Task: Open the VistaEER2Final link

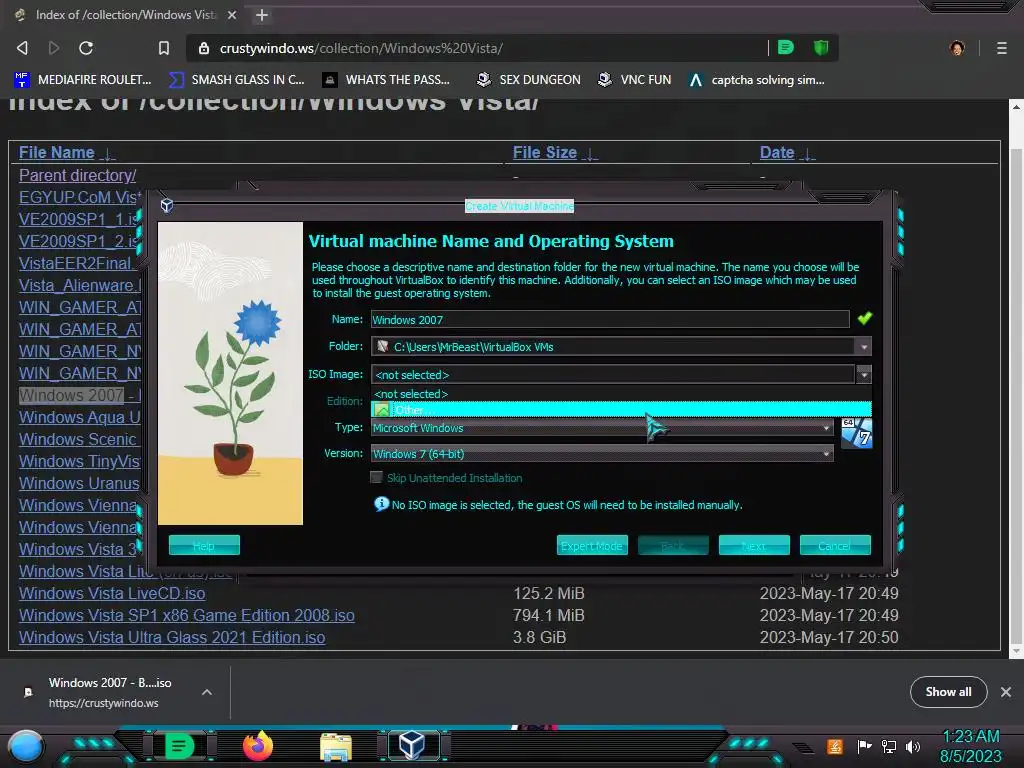Action: point(77,263)
